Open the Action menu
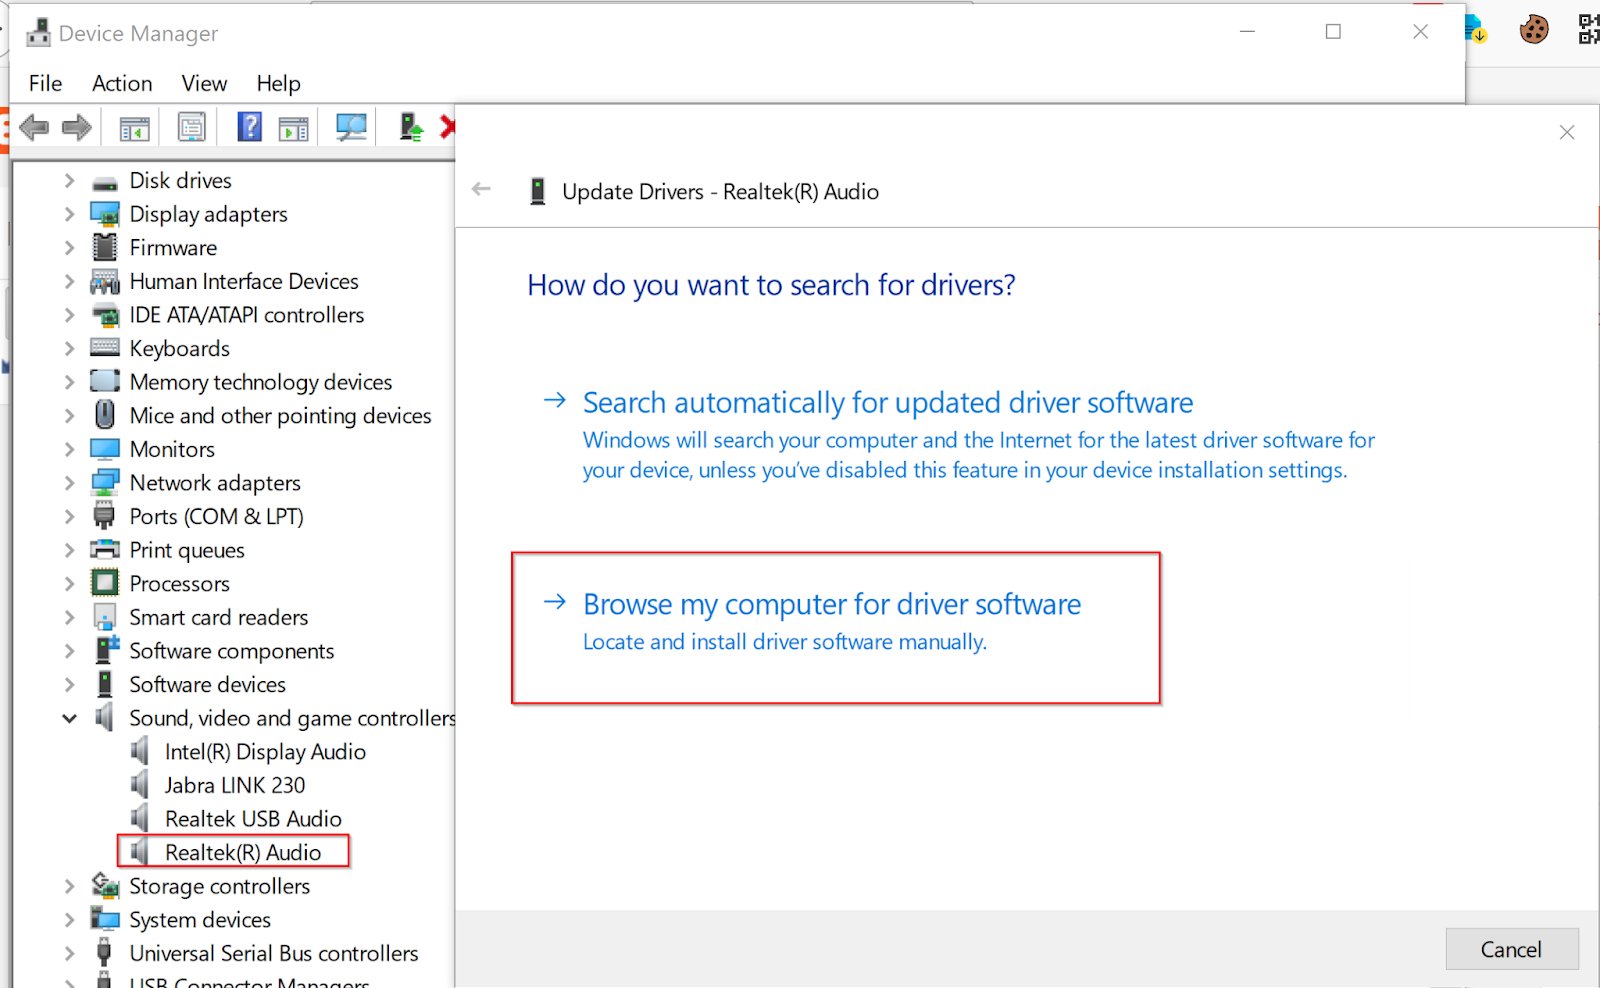 click(x=122, y=83)
